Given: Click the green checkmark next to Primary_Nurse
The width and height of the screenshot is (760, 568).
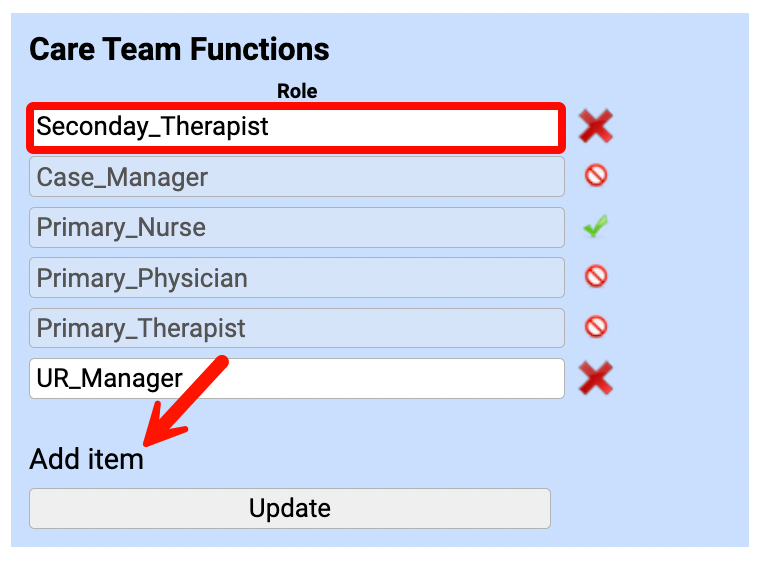Looking at the screenshot, I should (x=596, y=228).
